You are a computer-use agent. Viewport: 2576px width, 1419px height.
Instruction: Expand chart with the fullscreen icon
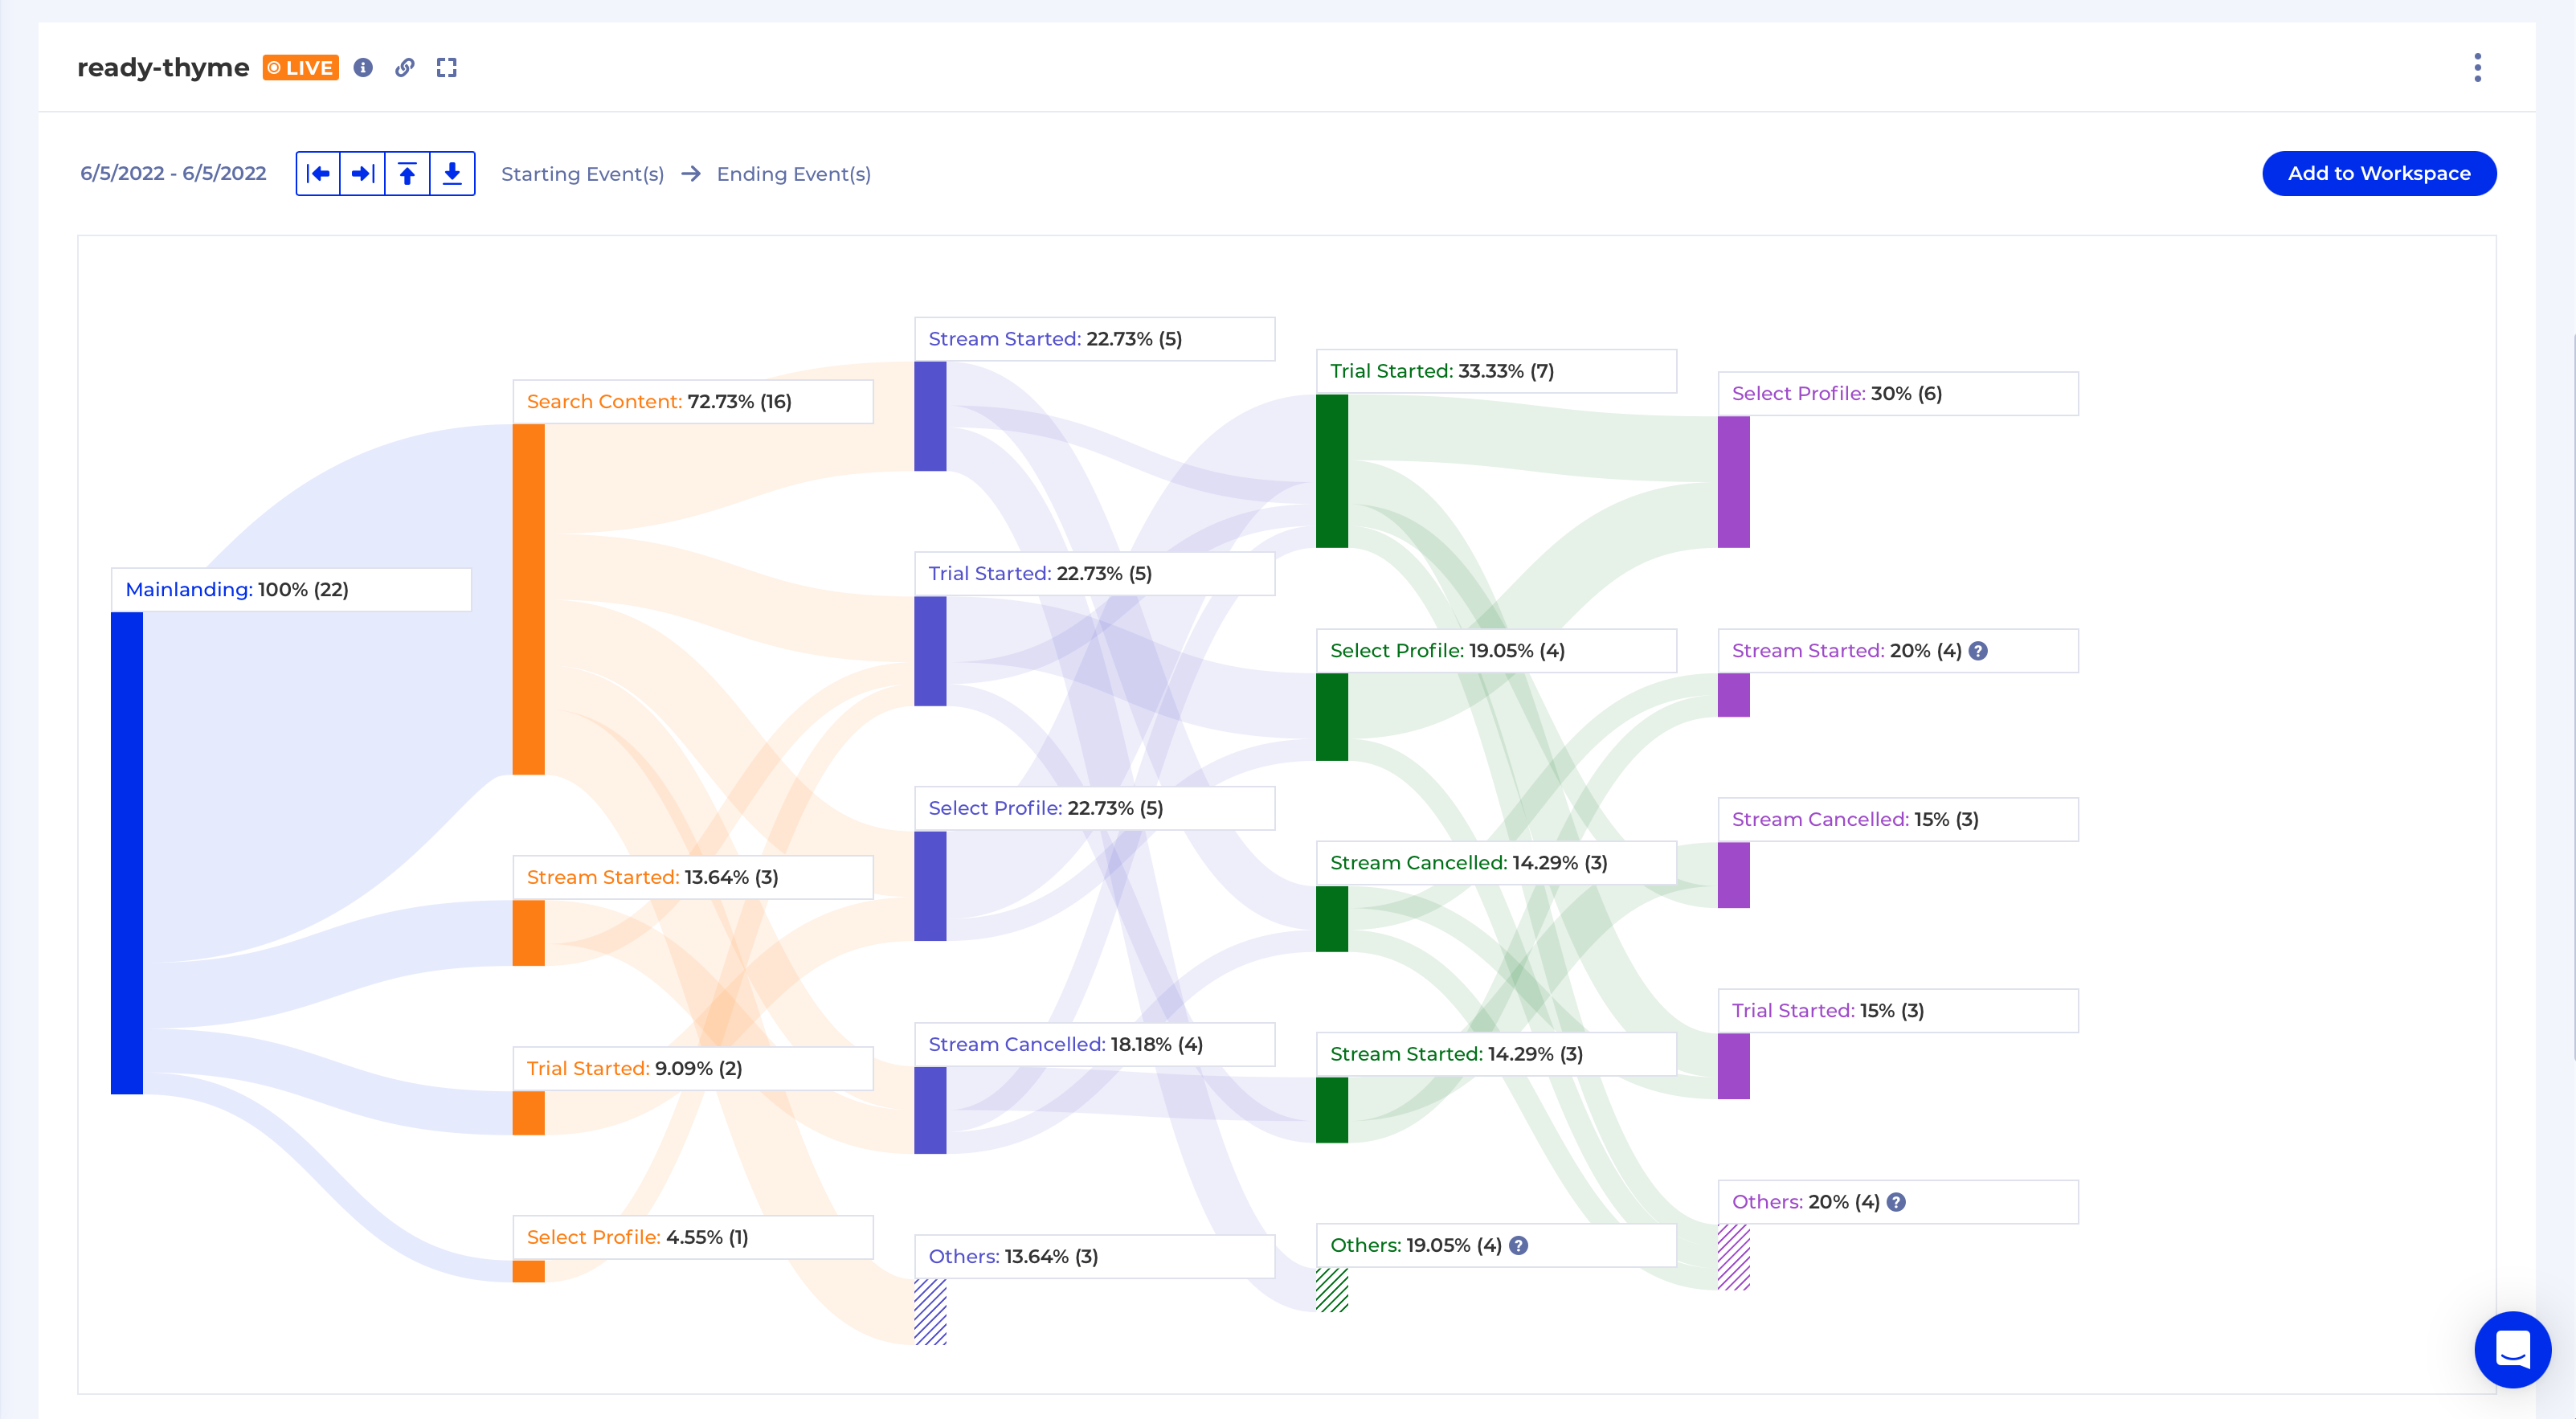pyautogui.click(x=446, y=68)
